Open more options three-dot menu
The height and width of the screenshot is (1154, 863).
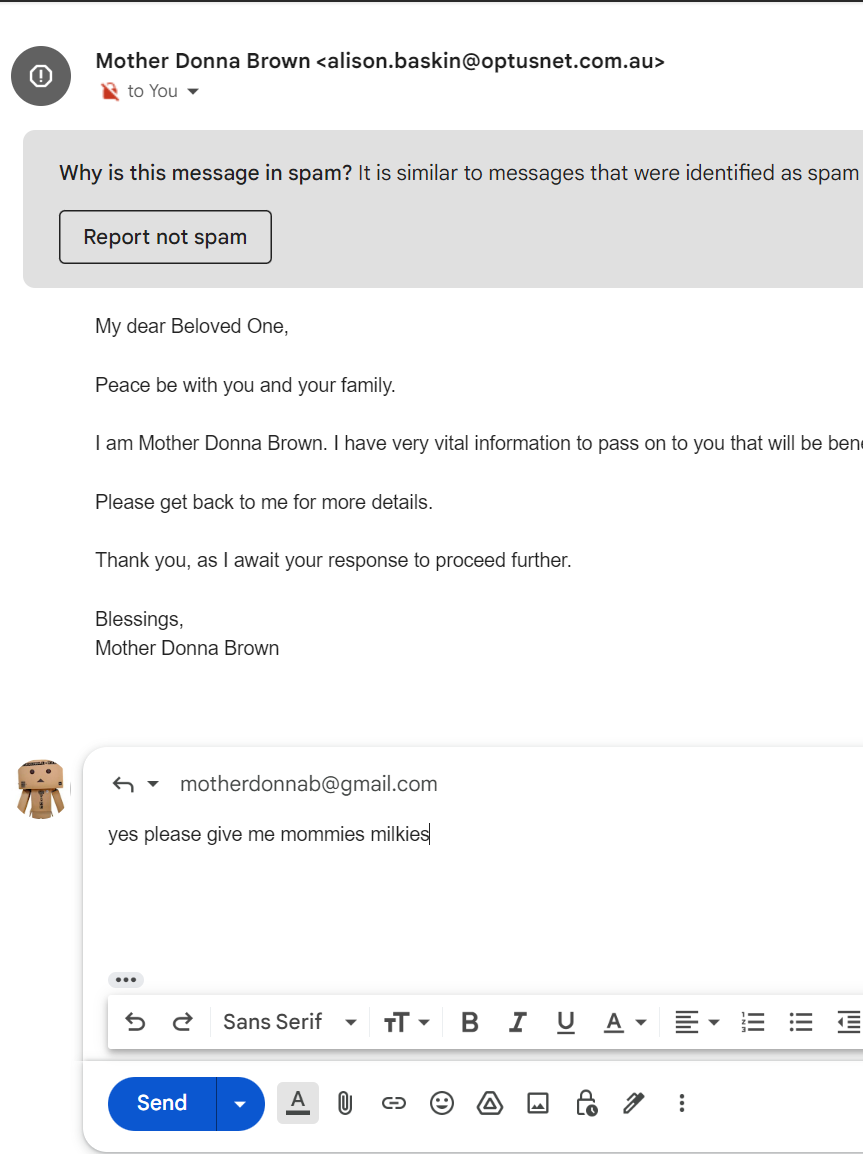click(x=681, y=1103)
